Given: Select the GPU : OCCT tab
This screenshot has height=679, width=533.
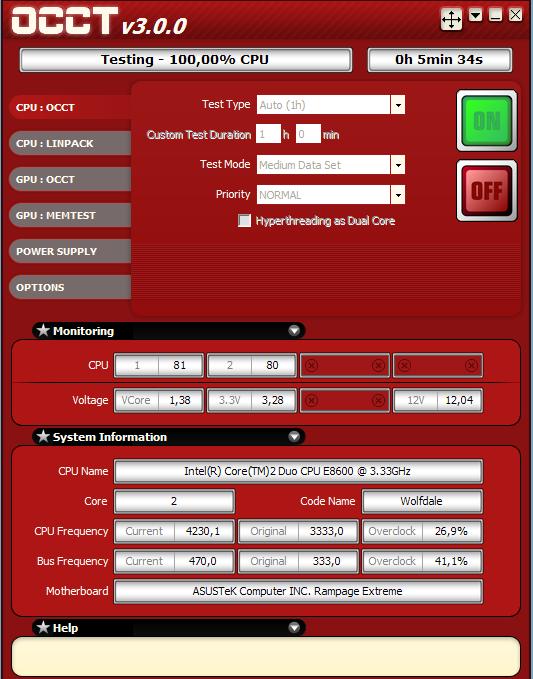Looking at the screenshot, I should [x=70, y=179].
